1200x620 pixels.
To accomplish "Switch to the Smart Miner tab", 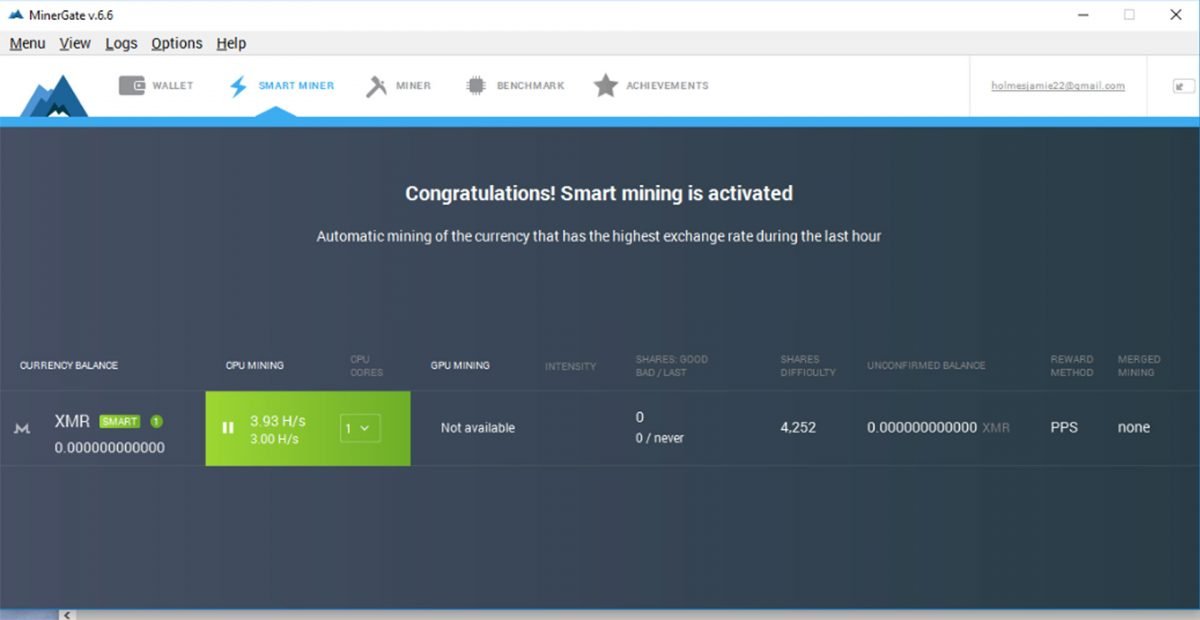I will (x=281, y=86).
